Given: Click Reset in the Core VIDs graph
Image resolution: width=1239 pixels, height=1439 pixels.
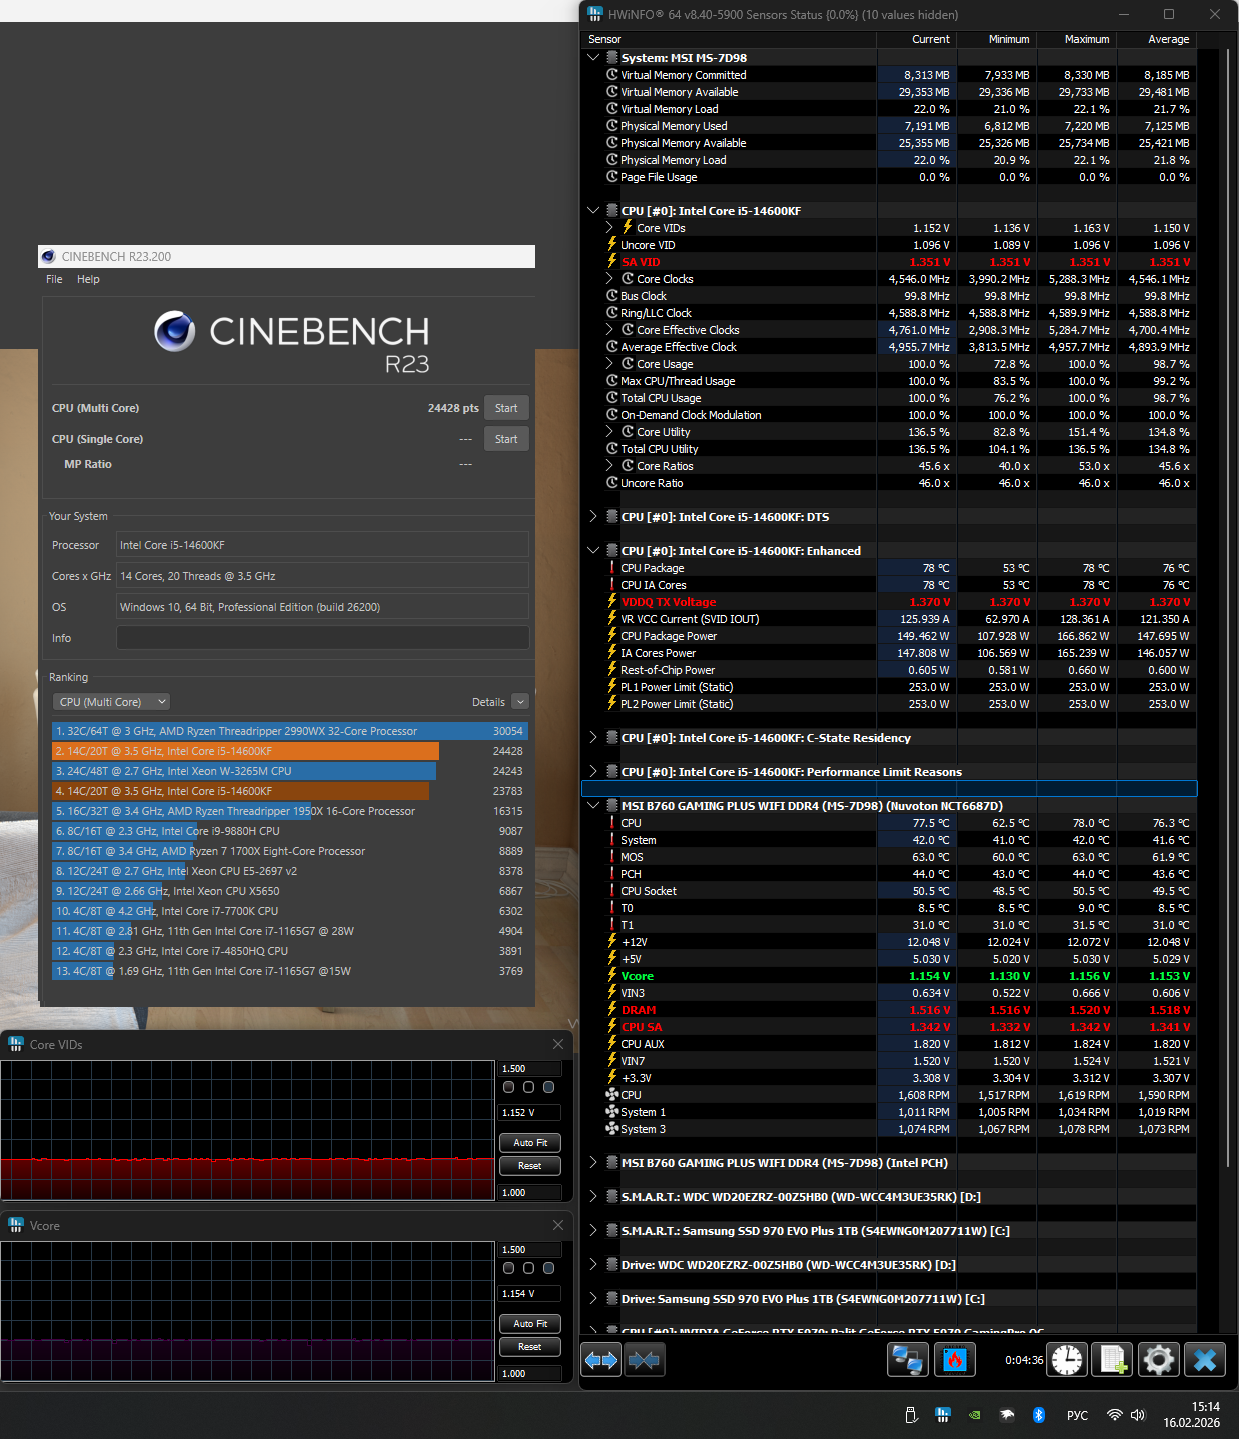Looking at the screenshot, I should pyautogui.click(x=530, y=1166).
